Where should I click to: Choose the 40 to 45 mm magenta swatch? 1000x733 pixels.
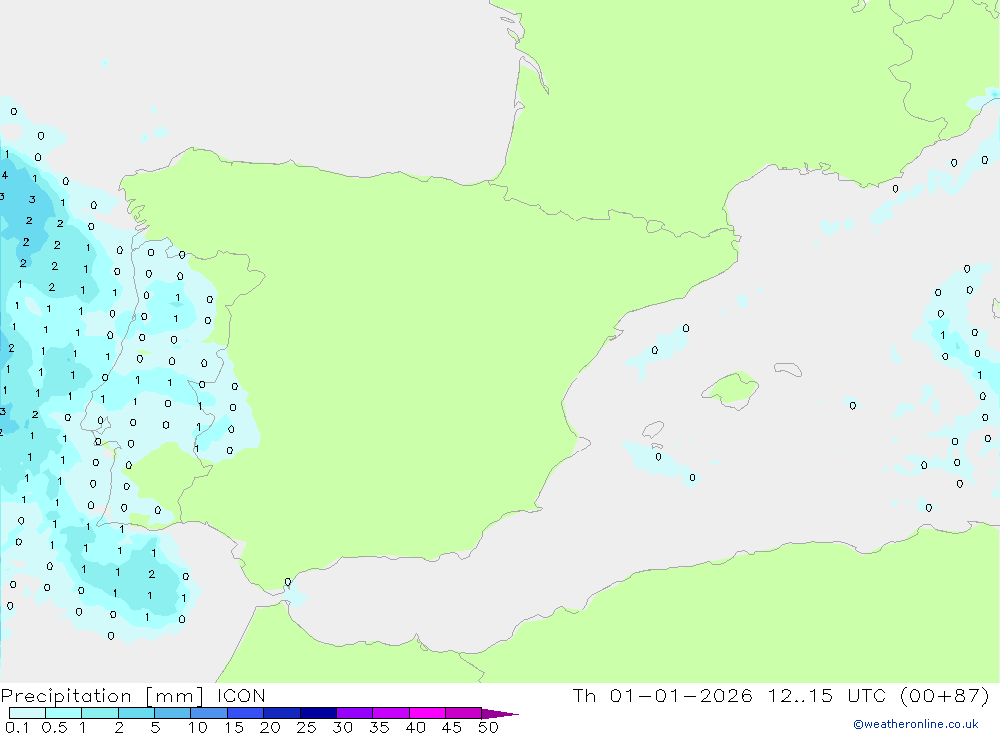(x=427, y=713)
